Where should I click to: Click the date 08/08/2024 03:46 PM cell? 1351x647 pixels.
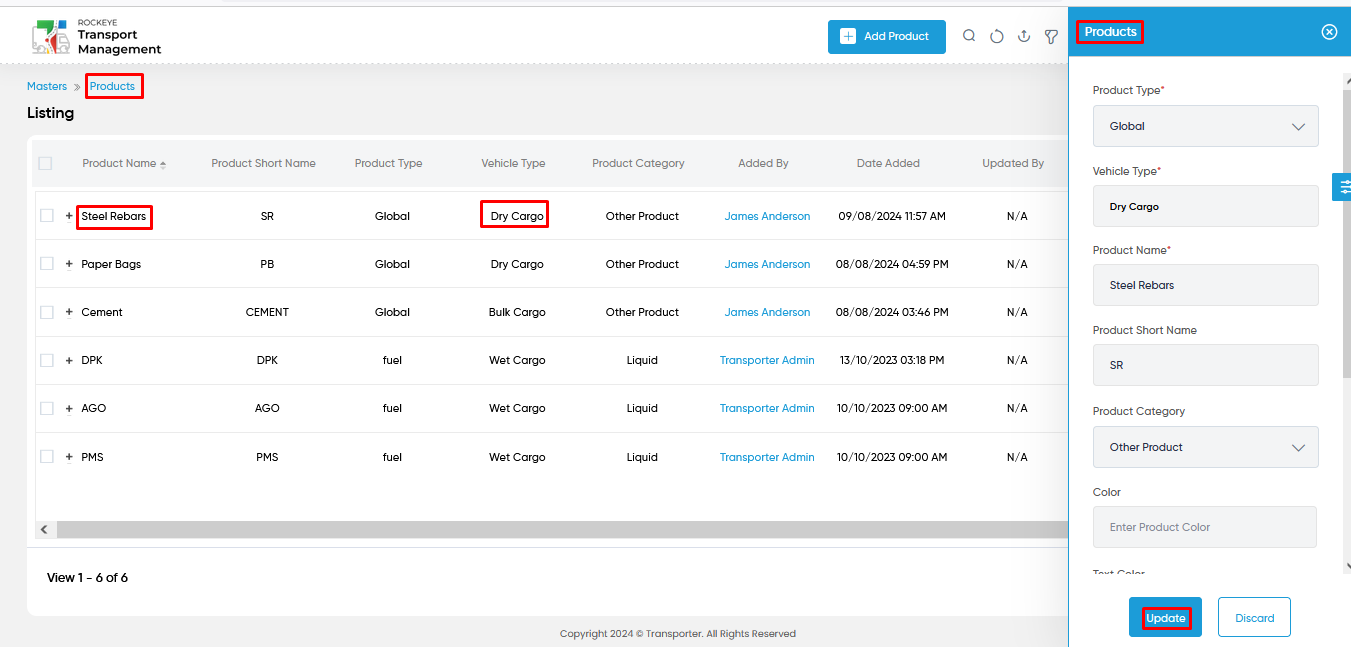coord(892,312)
